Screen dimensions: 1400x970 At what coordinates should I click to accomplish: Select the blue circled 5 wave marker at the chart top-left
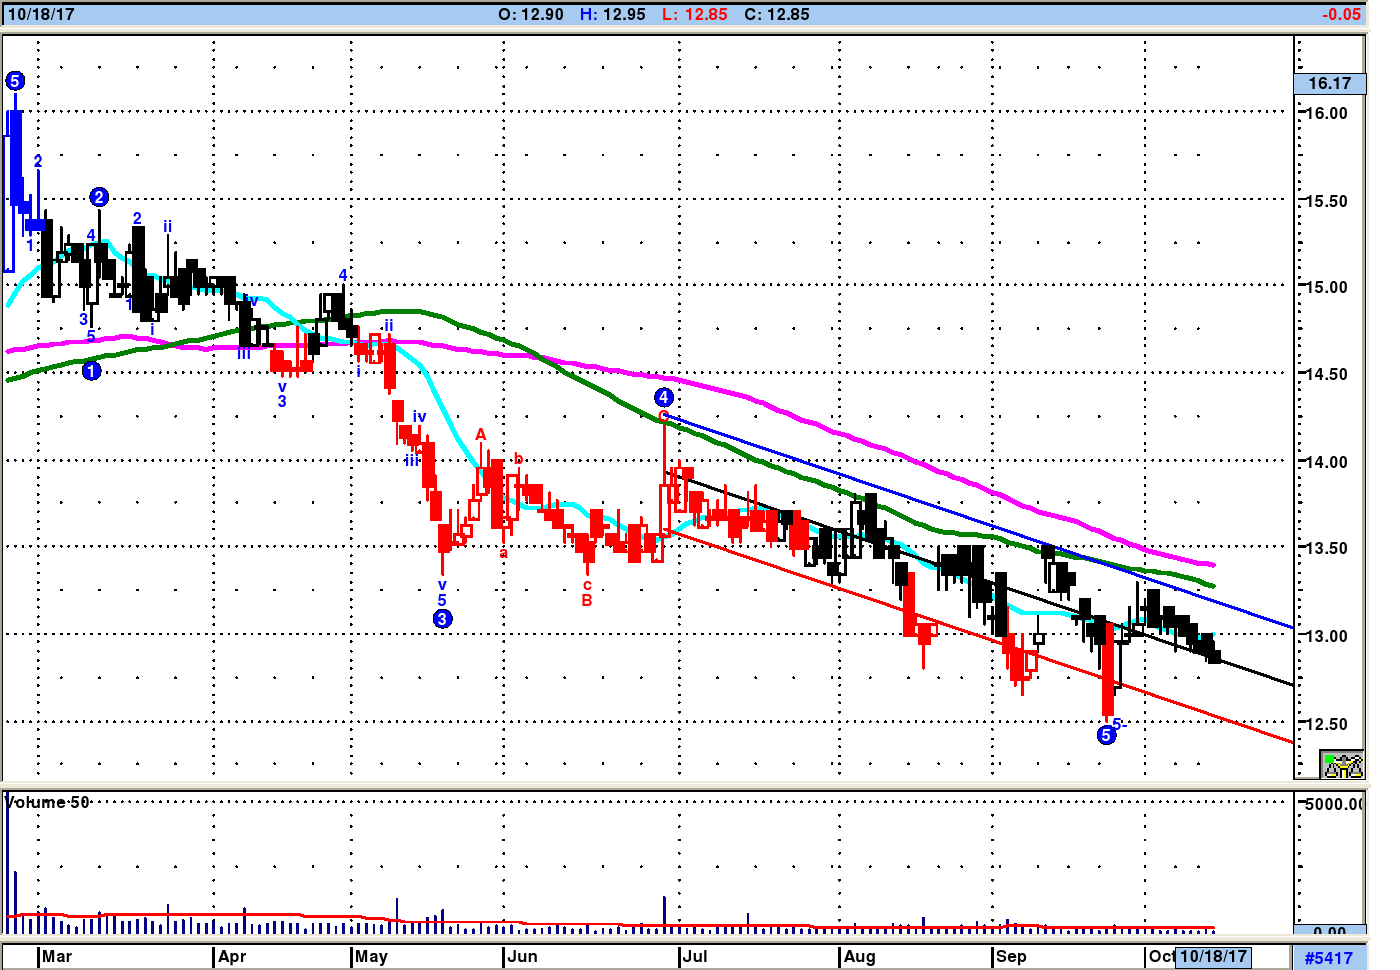(x=15, y=81)
